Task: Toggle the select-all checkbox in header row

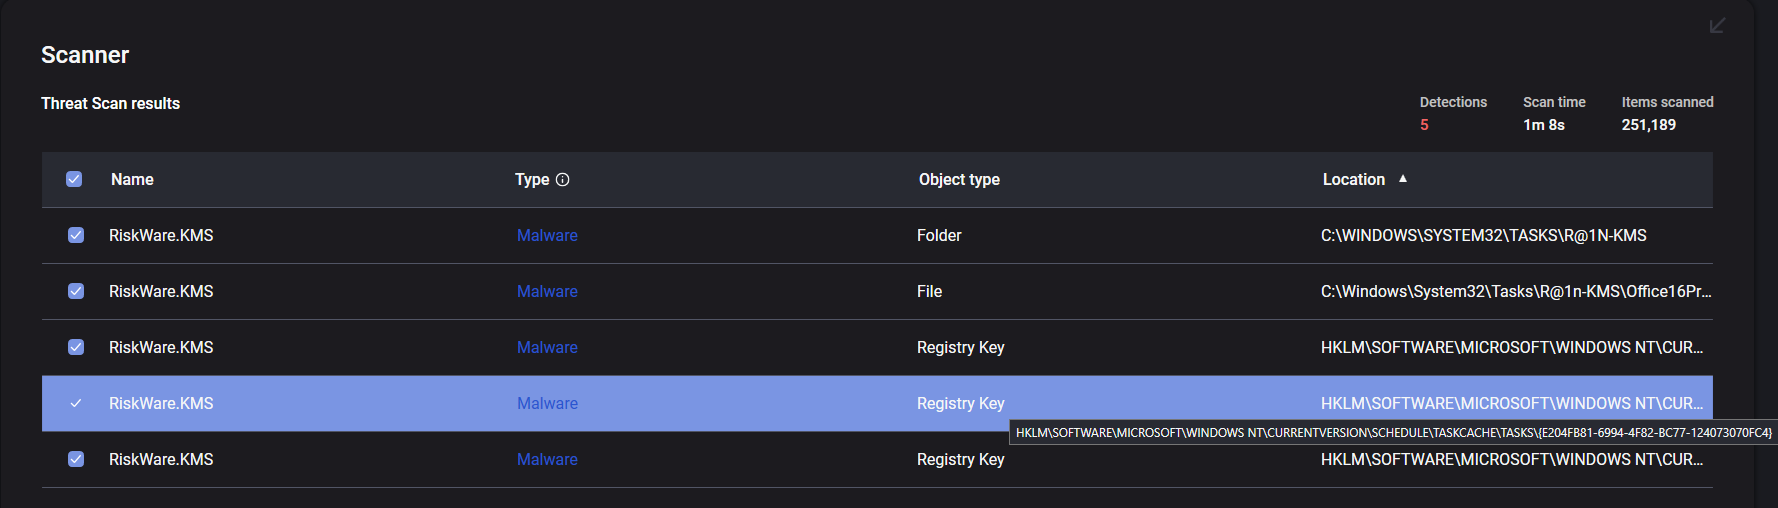Action: (x=74, y=180)
